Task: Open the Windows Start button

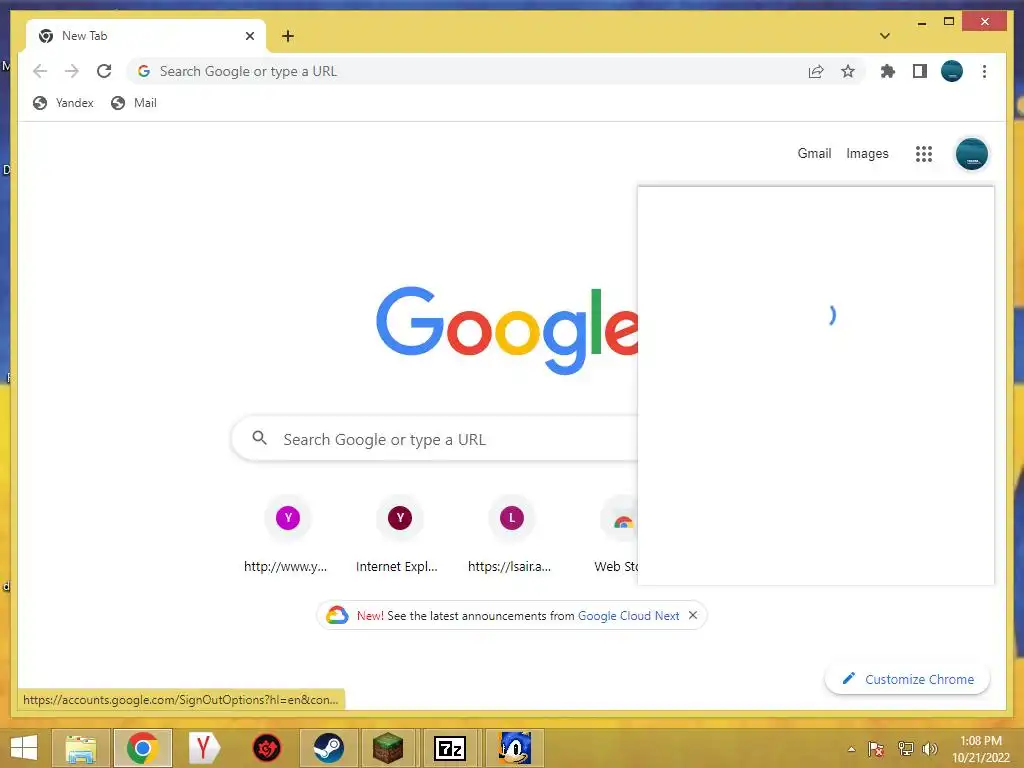Action: pos(24,748)
